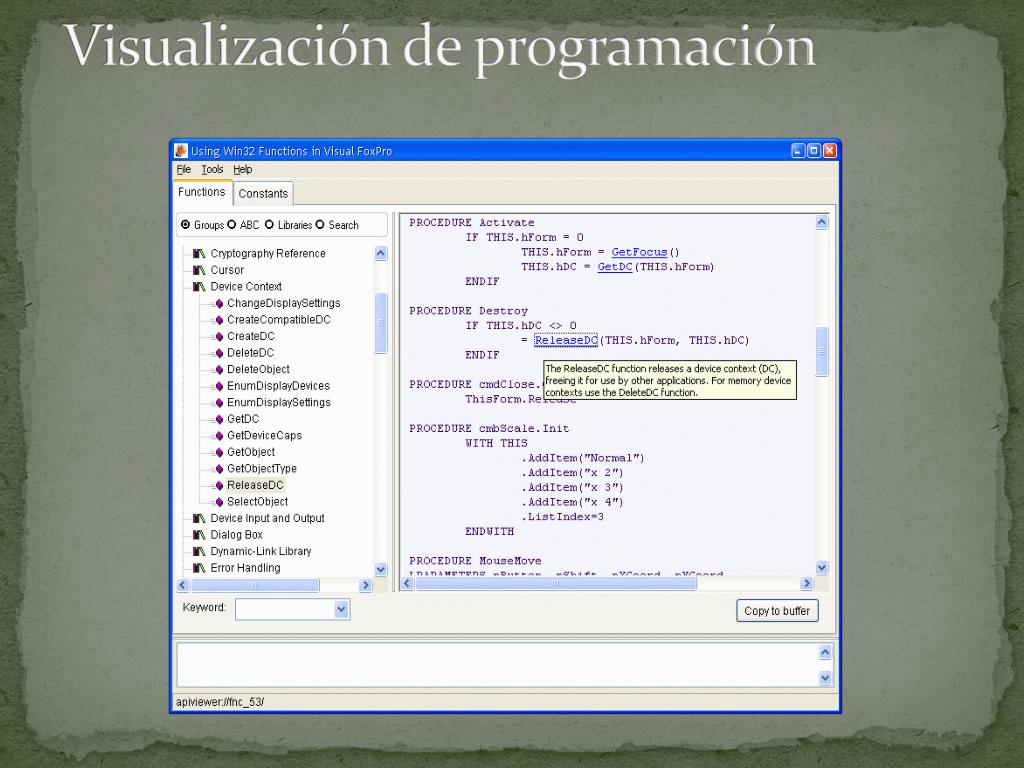Click the tree list scroll up arrow
The height and width of the screenshot is (768, 1024).
pyautogui.click(x=381, y=253)
